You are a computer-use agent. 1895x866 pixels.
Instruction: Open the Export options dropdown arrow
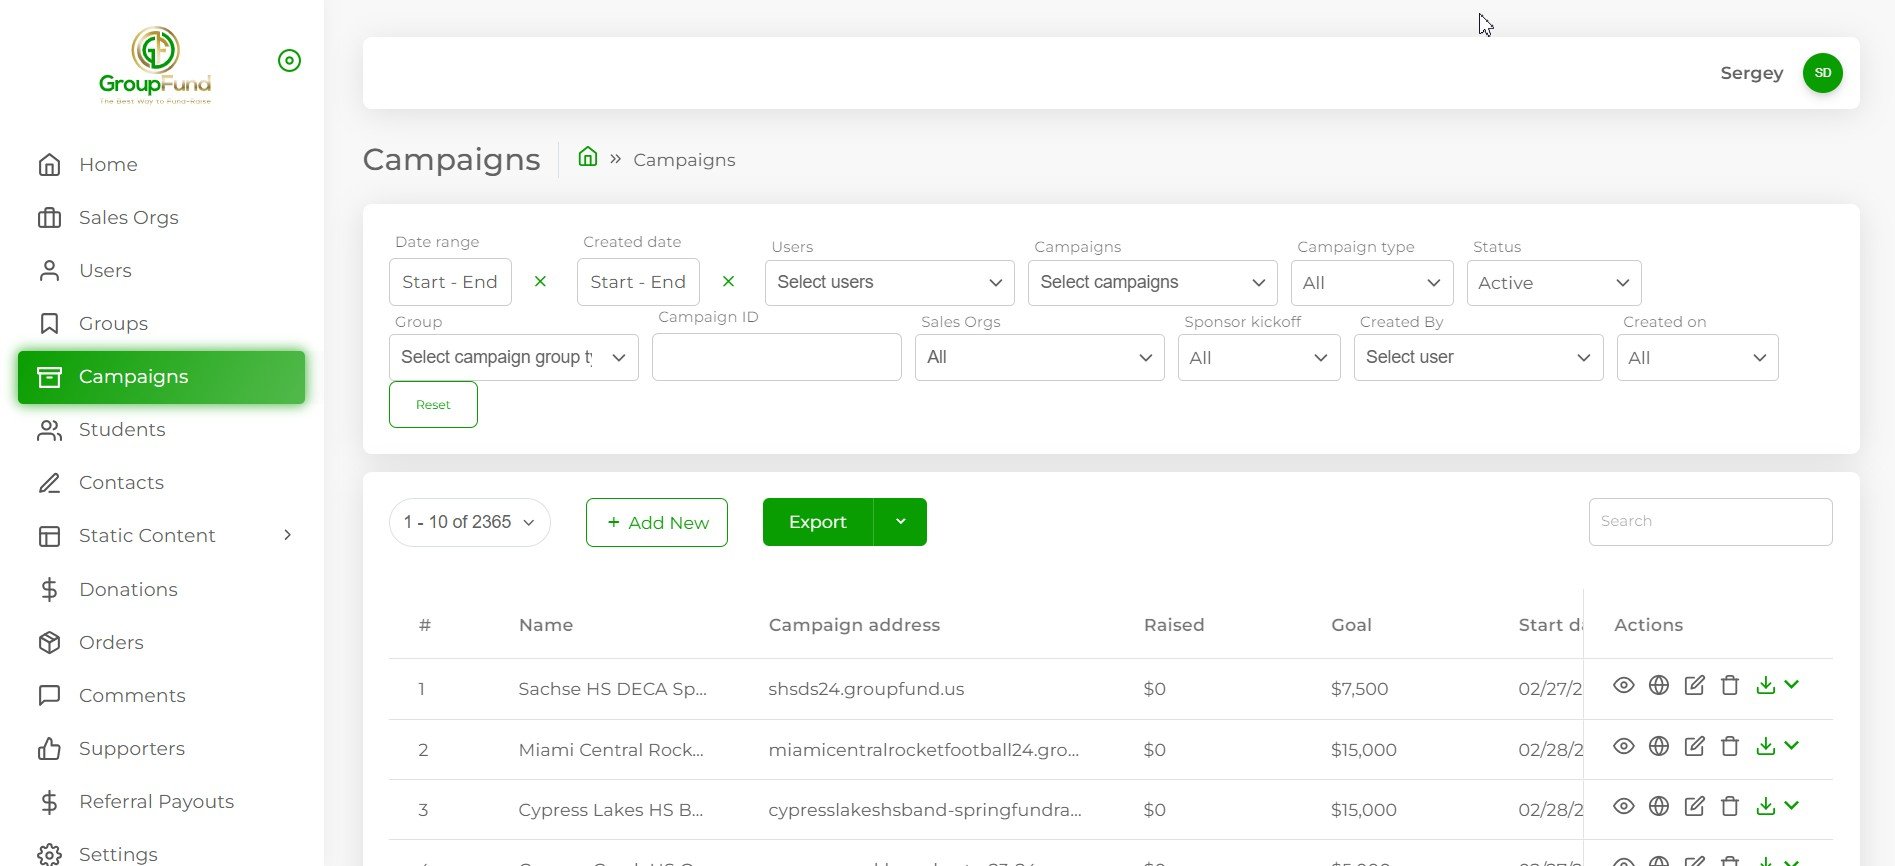coord(900,522)
